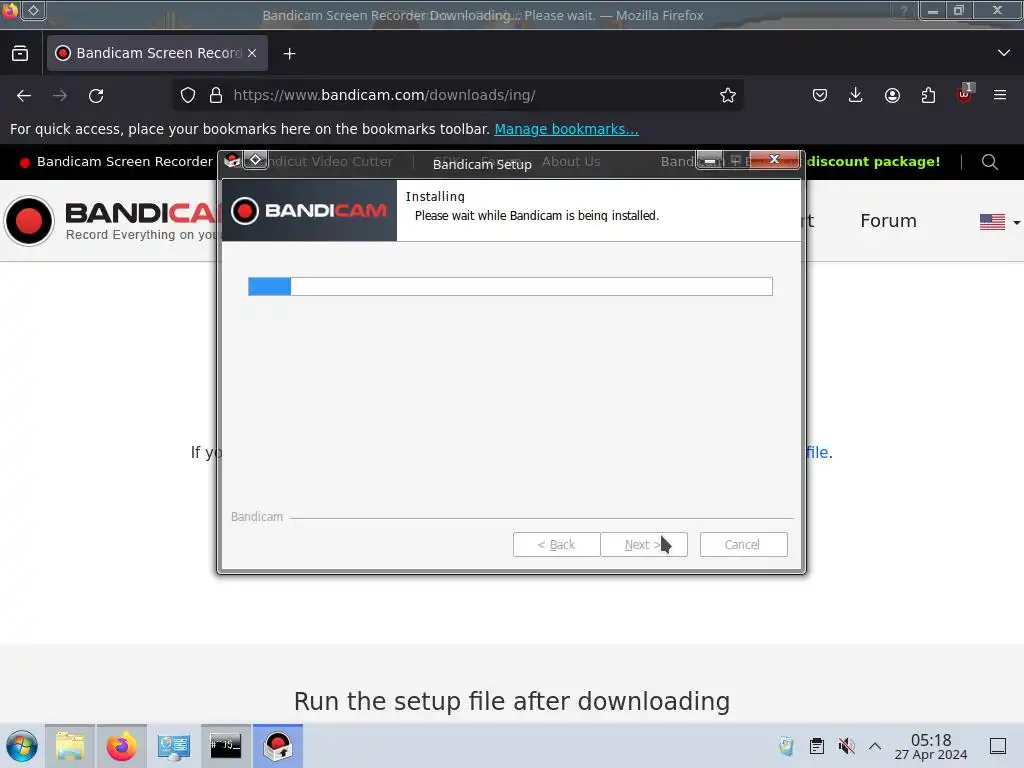
Task: Click the clipboard tray icon
Action: click(x=816, y=746)
